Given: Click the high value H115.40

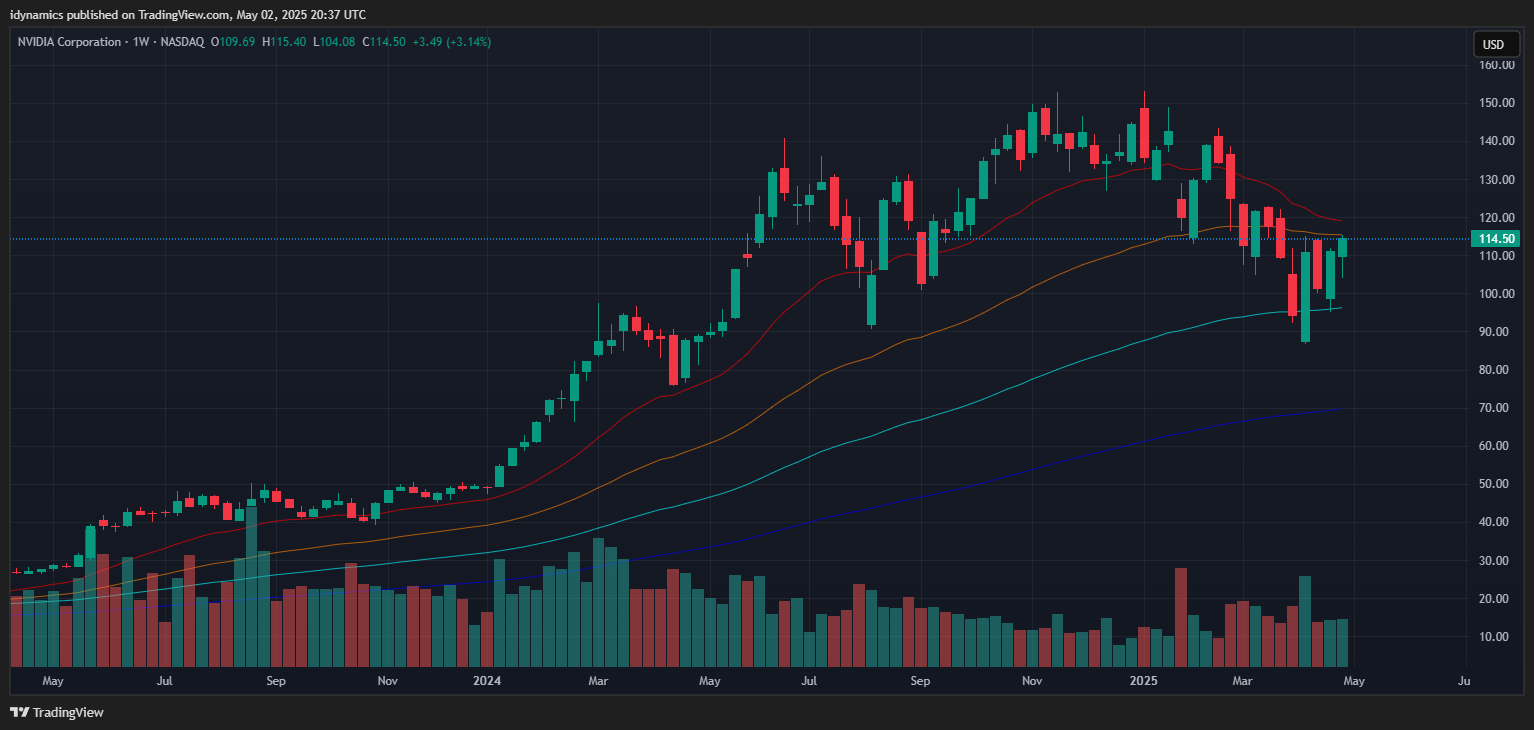Looking at the screenshot, I should (x=284, y=42).
